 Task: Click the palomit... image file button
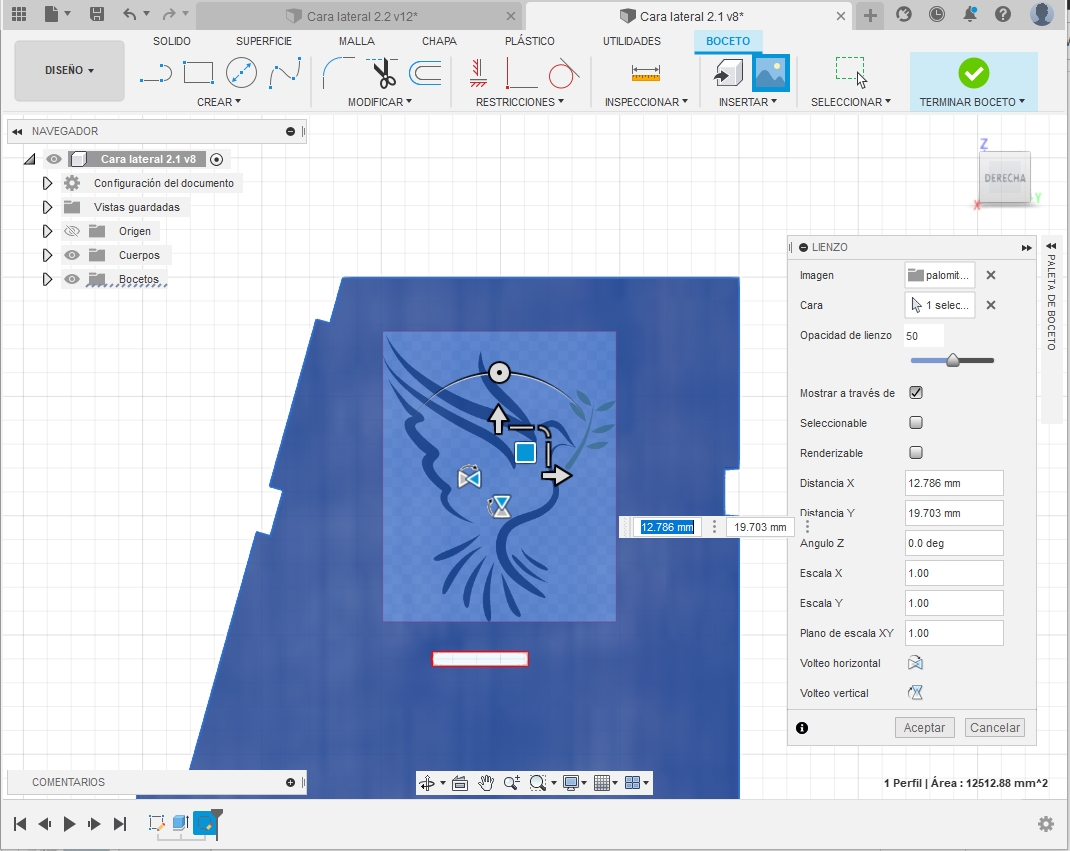pyautogui.click(x=940, y=275)
